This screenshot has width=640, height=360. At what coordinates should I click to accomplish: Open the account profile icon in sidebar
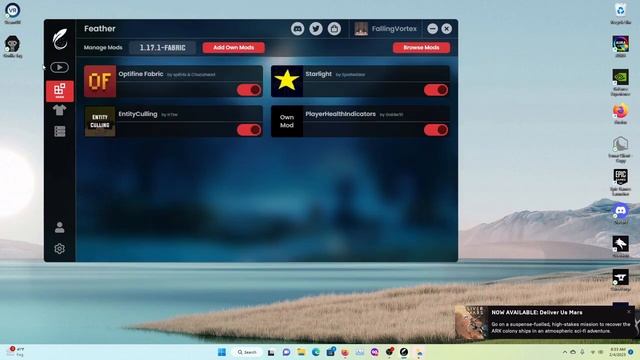[x=60, y=227]
